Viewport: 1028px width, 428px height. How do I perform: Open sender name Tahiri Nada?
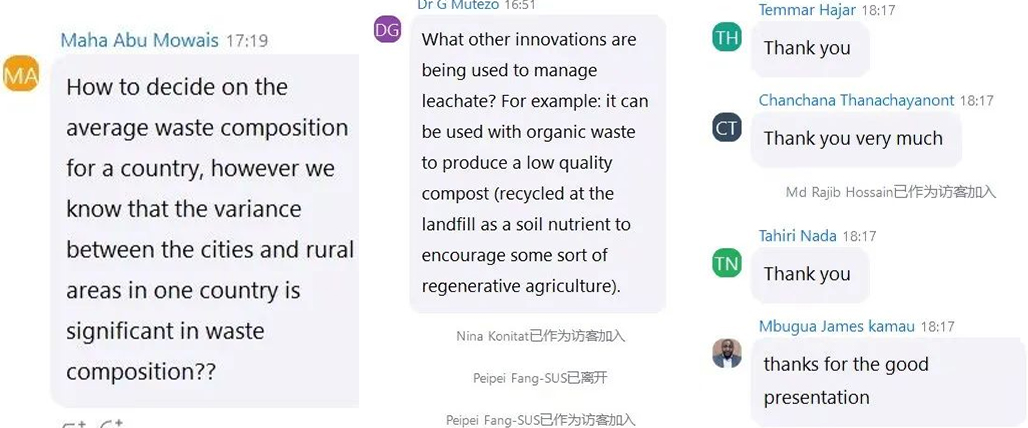(798, 236)
